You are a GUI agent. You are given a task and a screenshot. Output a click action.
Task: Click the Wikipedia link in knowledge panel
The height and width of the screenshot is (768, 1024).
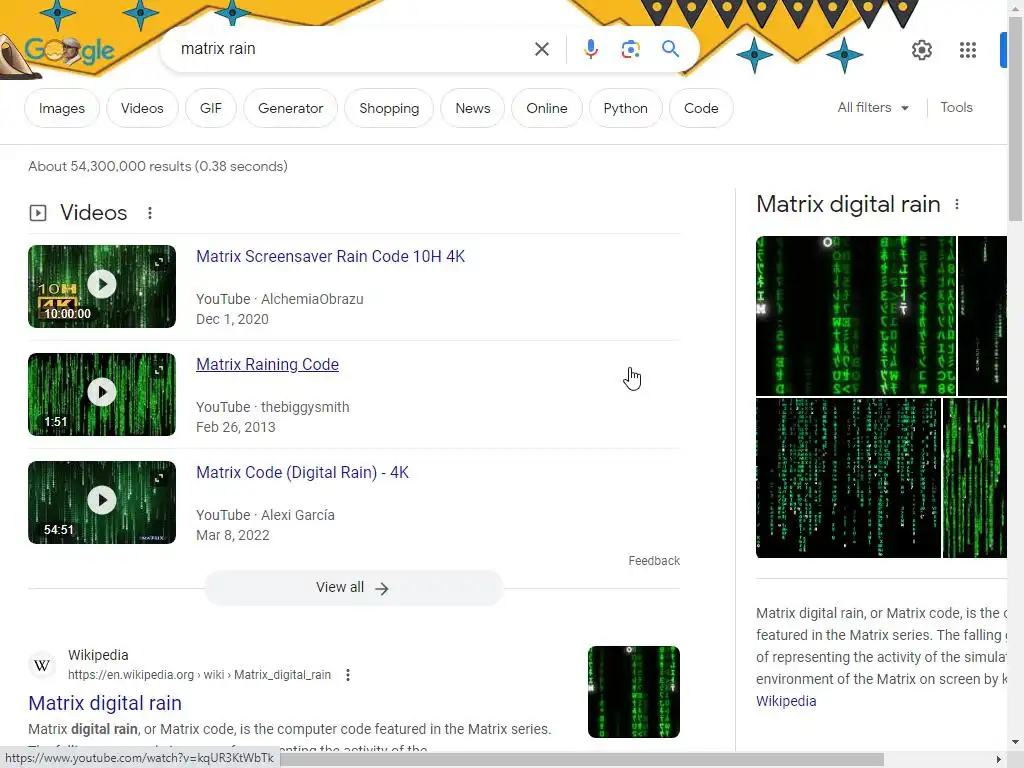[786, 701]
